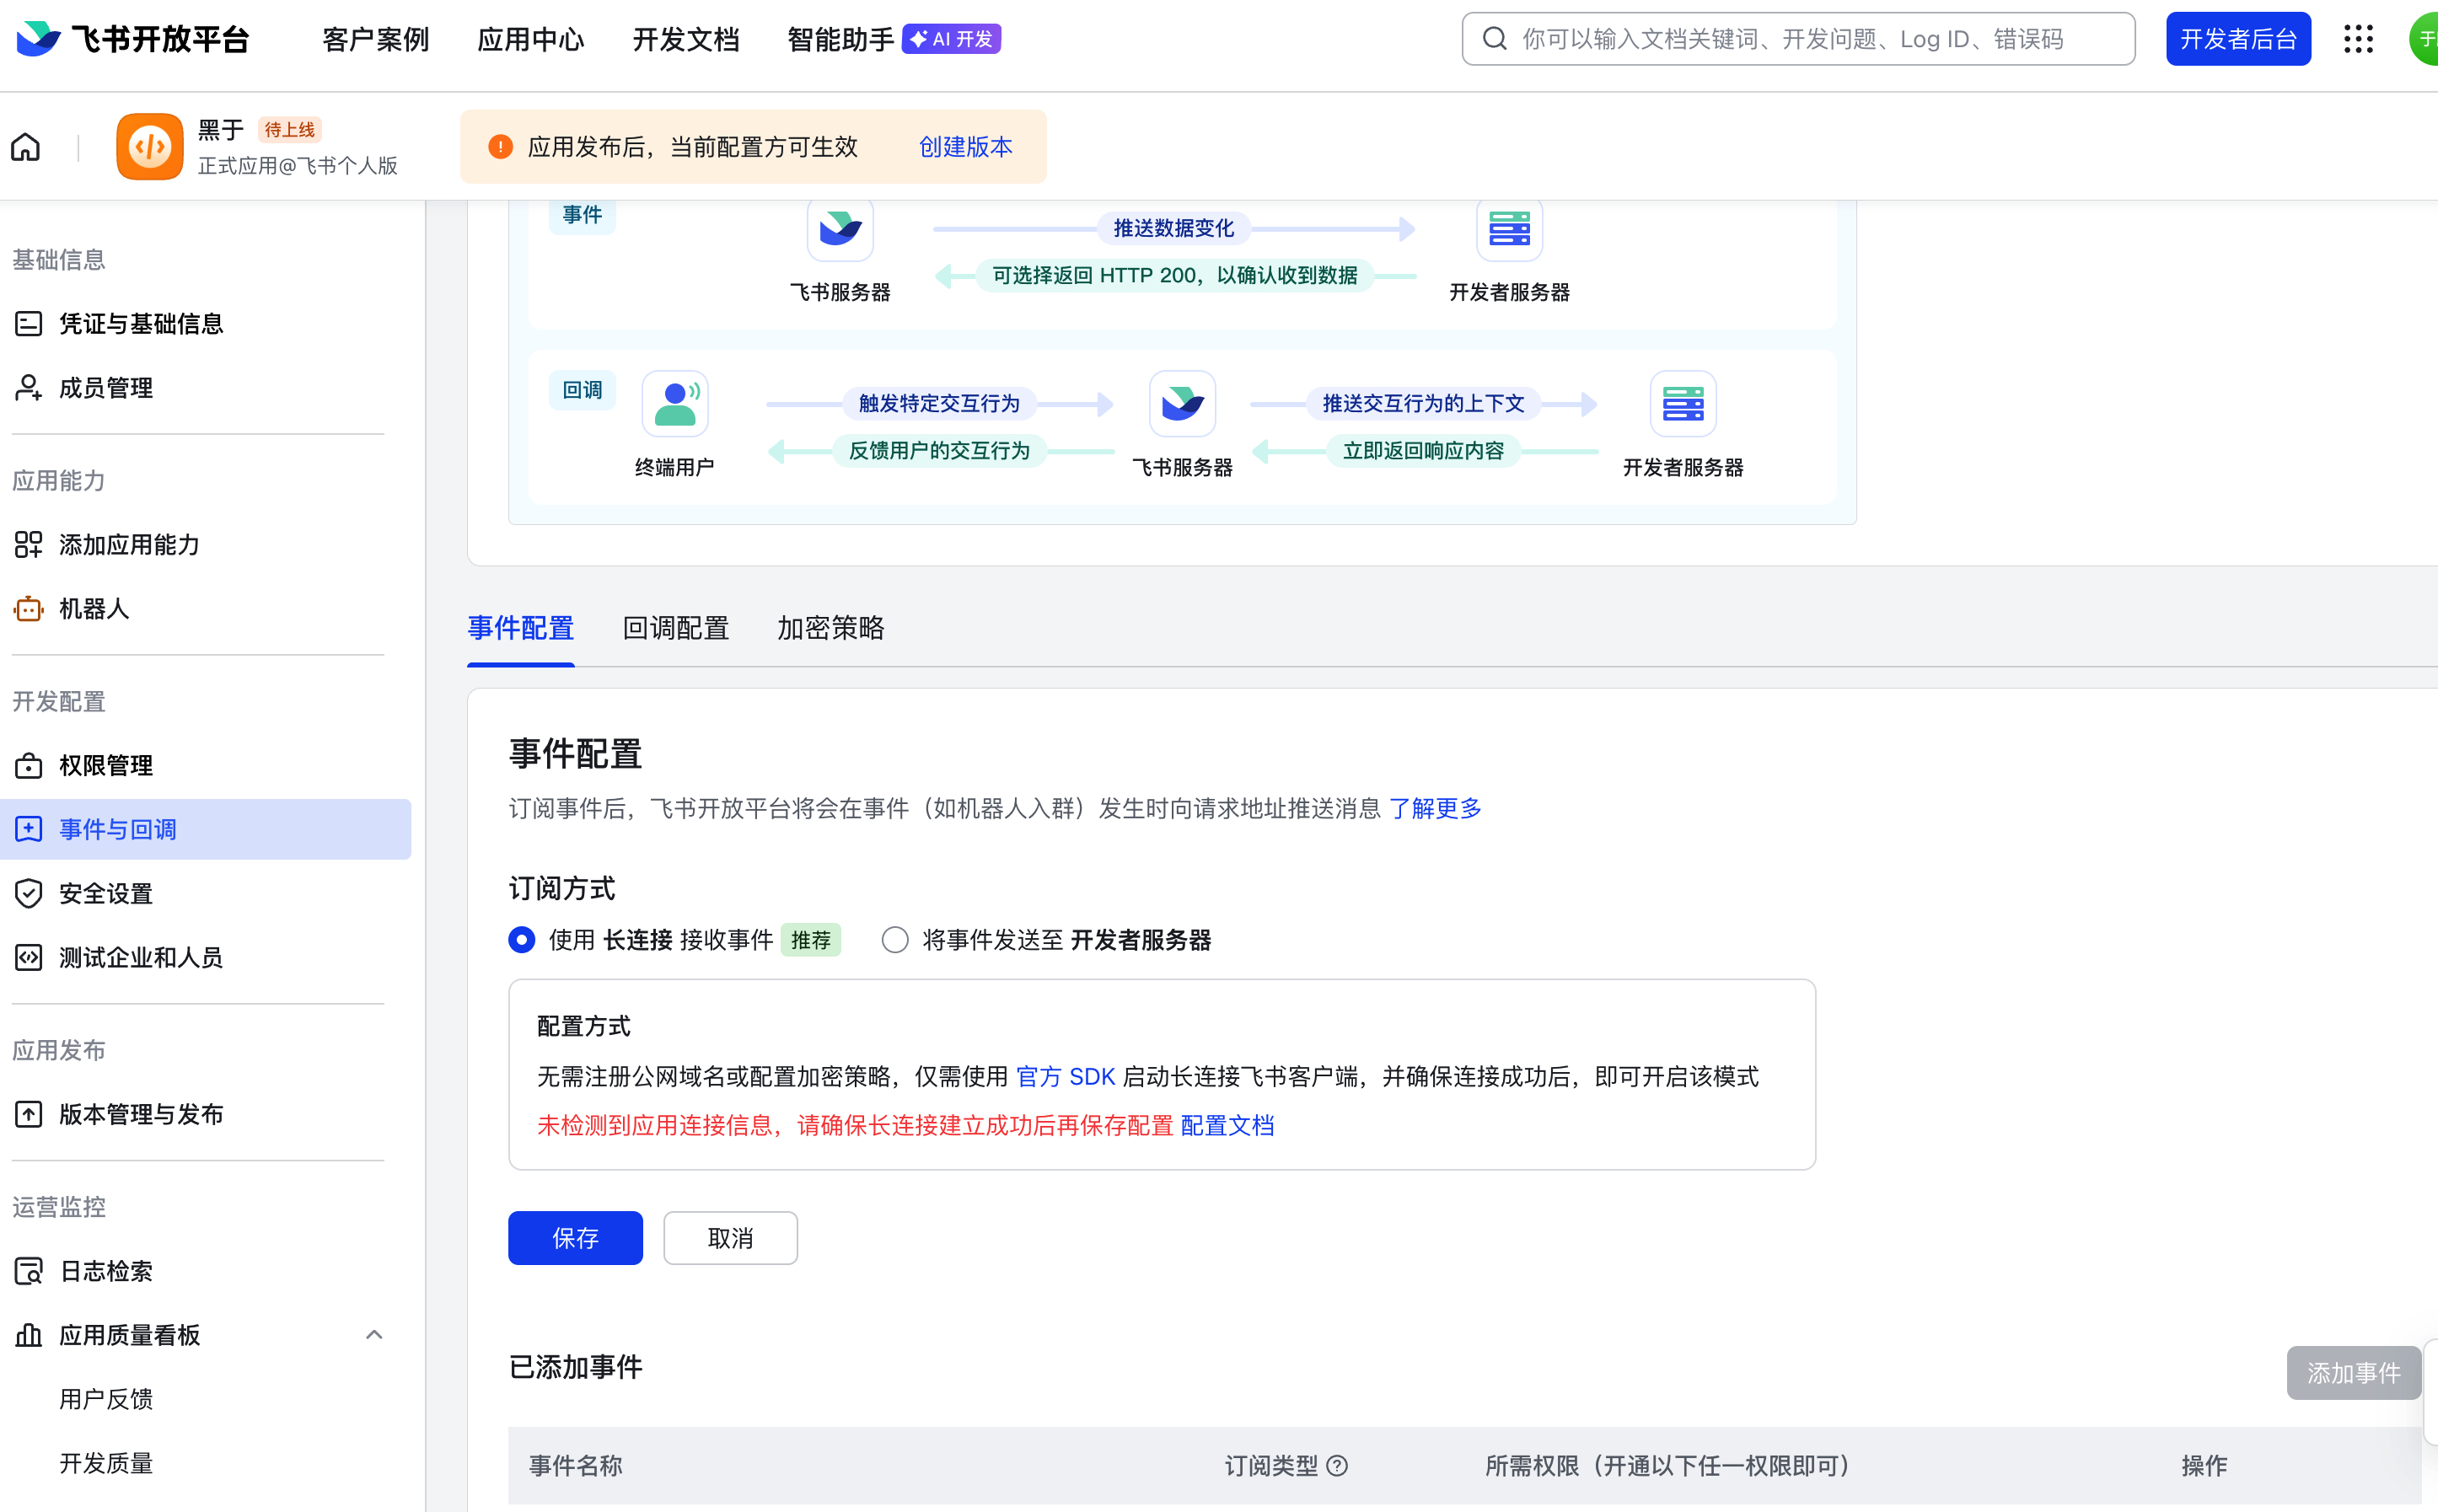
Task: Click the 创建版本 link
Action: pyautogui.click(x=965, y=147)
